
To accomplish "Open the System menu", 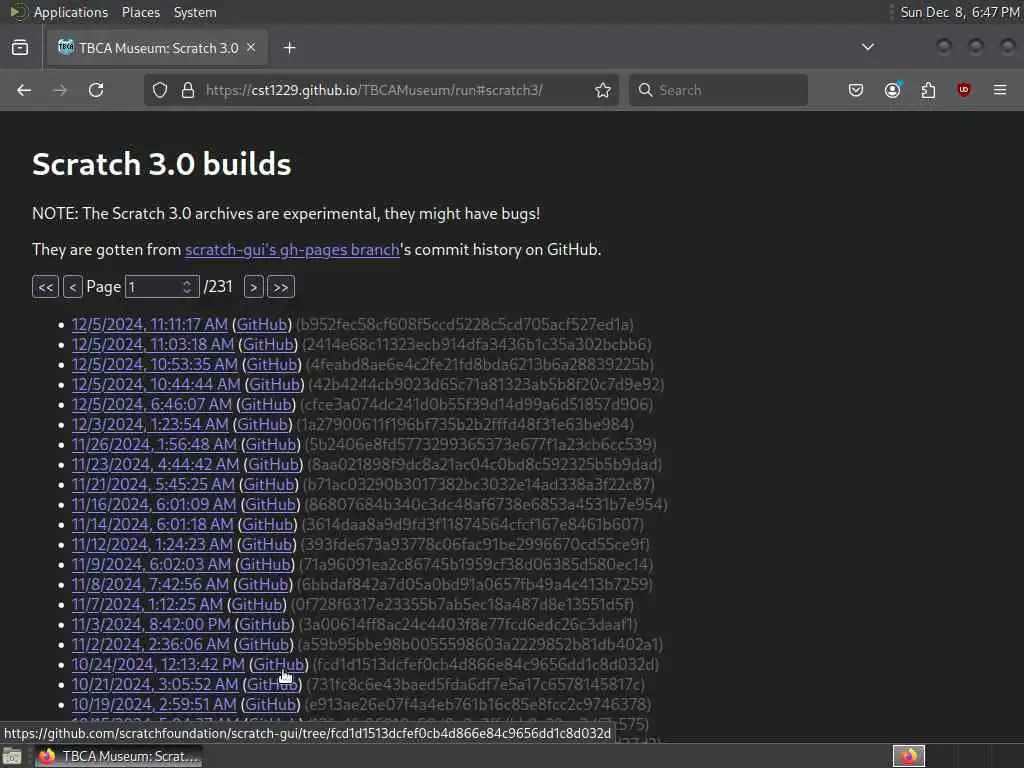I will click(195, 12).
